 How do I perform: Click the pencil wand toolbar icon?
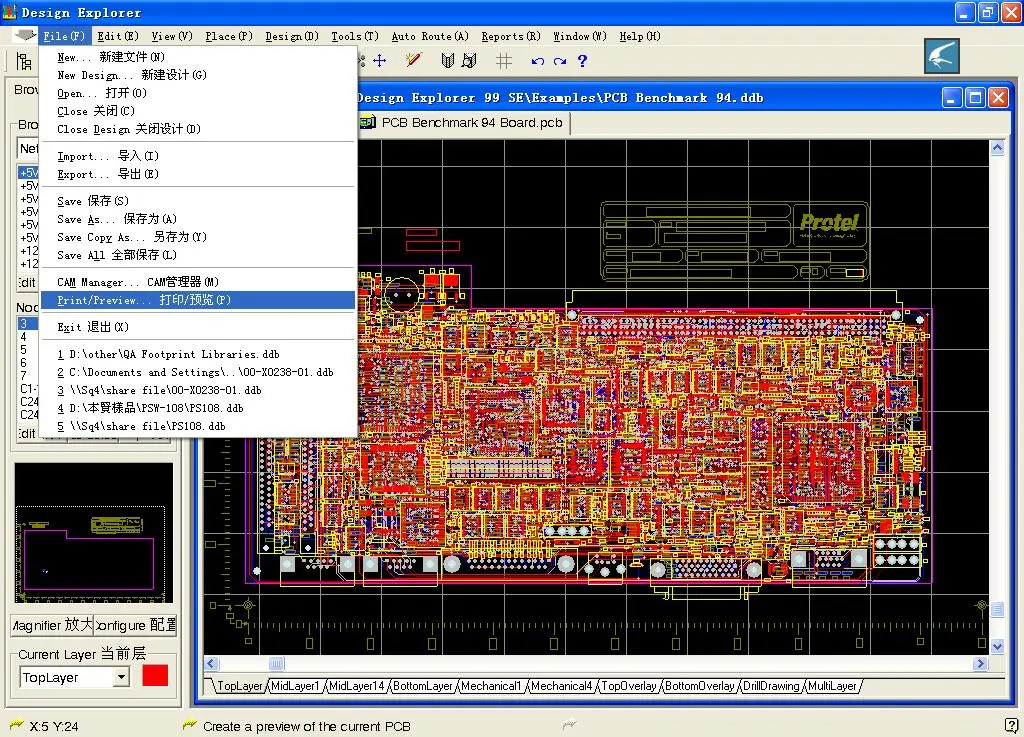tap(413, 61)
